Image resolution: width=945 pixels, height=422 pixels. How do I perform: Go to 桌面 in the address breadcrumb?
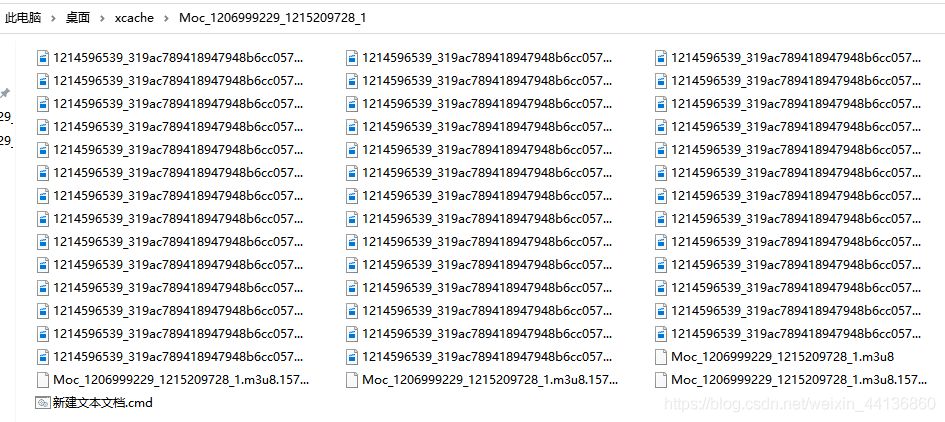coord(78,18)
